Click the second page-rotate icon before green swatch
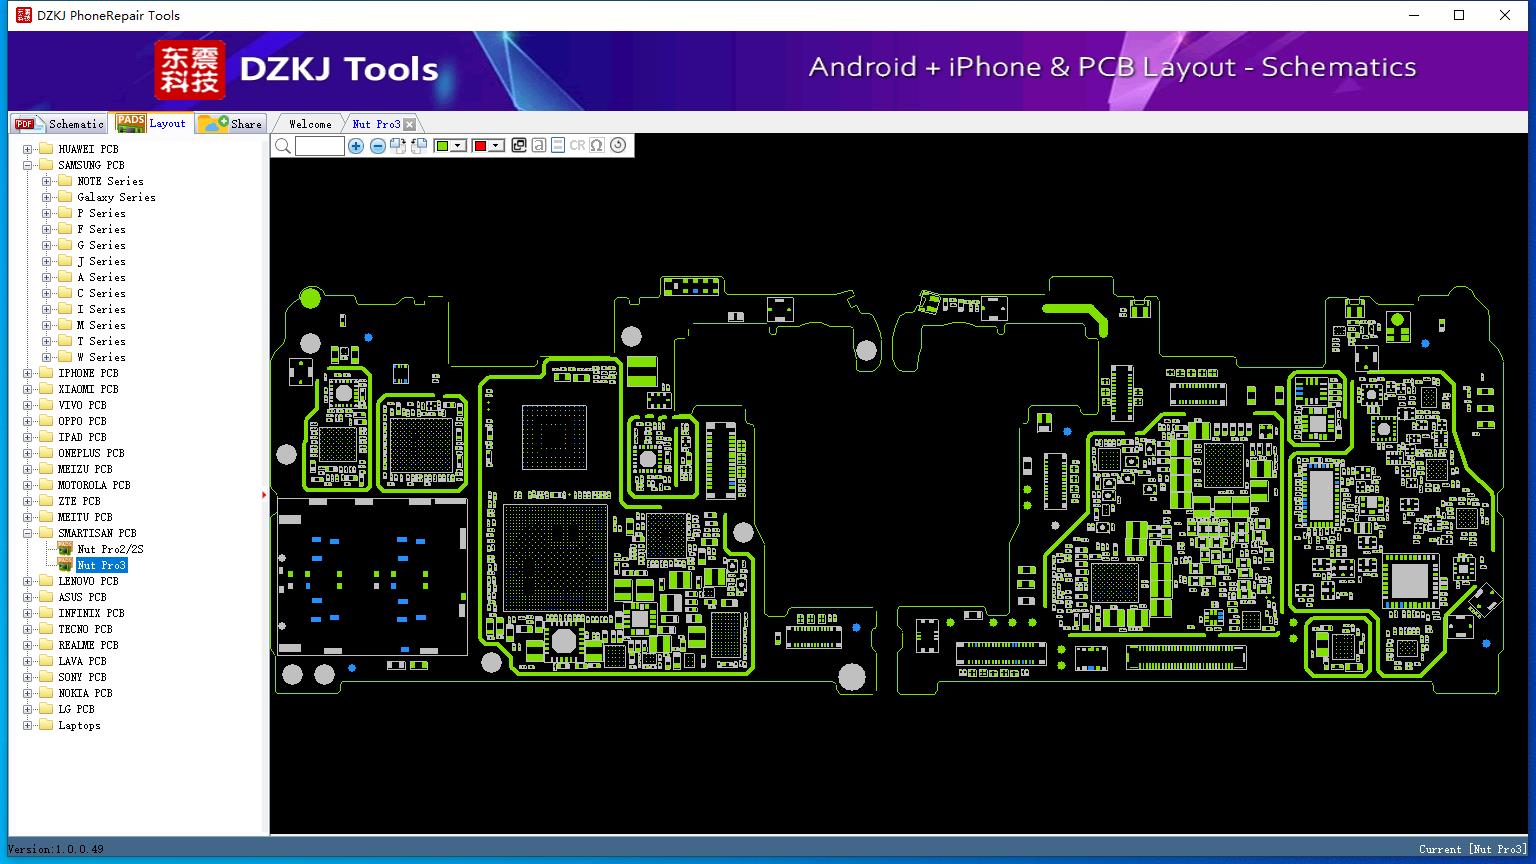 419,146
